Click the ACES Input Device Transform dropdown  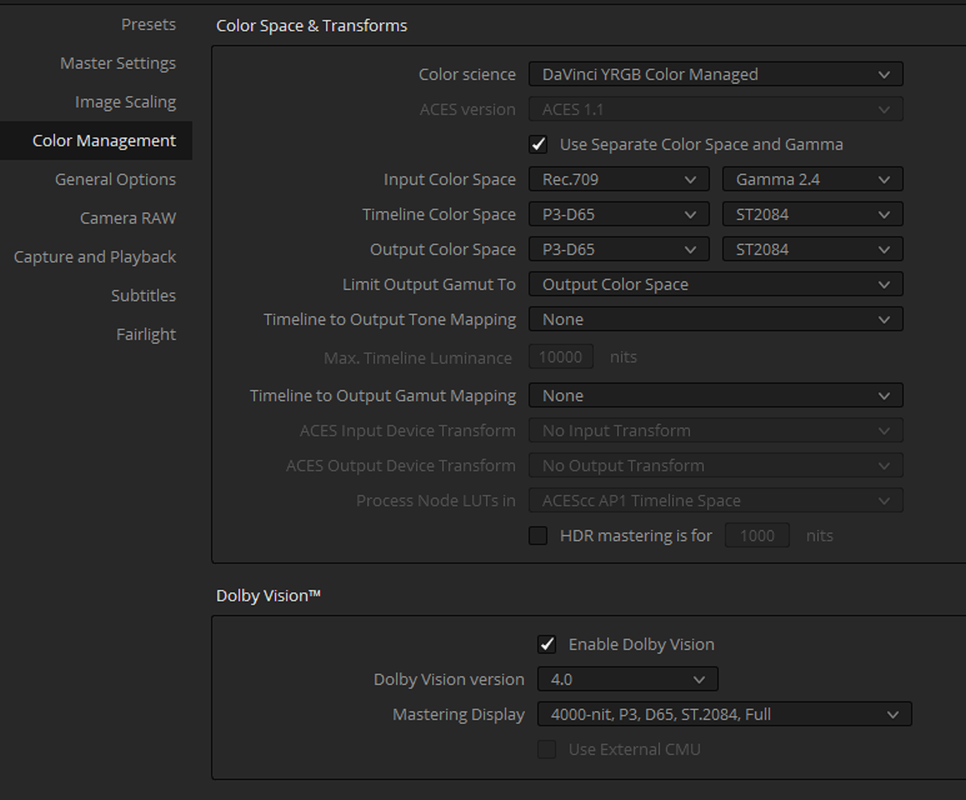tap(716, 431)
